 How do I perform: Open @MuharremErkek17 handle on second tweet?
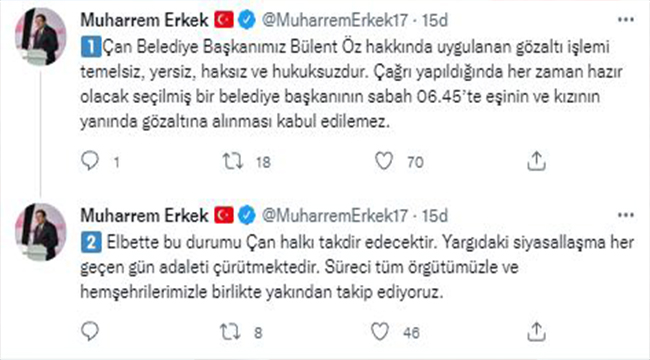pos(335,215)
